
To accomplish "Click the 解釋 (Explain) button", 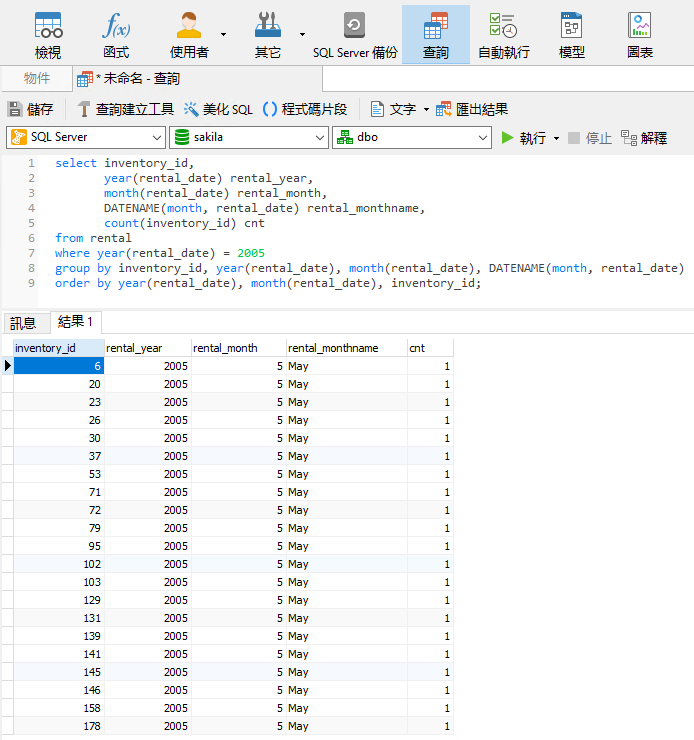I will pyautogui.click(x=643, y=138).
